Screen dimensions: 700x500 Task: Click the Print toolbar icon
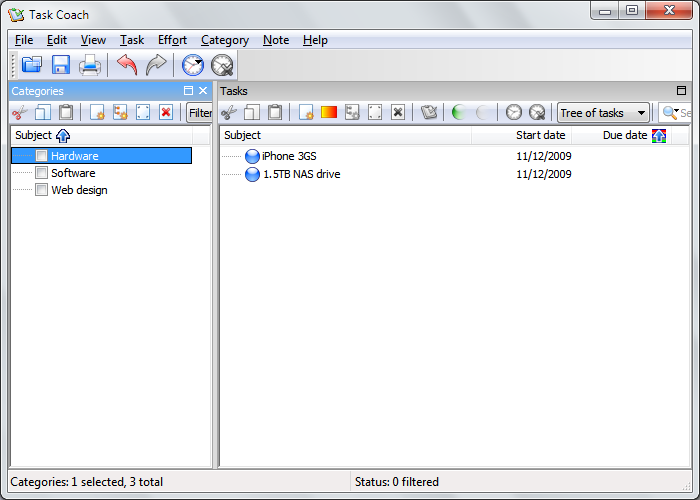(x=90, y=65)
